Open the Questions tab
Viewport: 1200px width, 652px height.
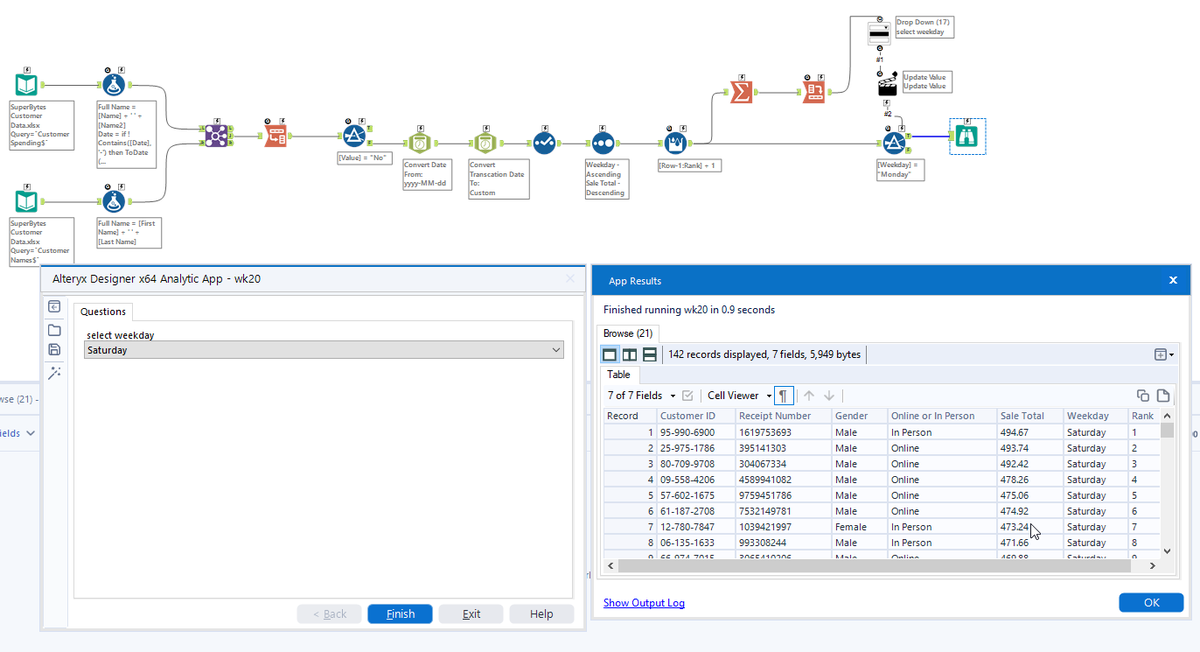103,311
